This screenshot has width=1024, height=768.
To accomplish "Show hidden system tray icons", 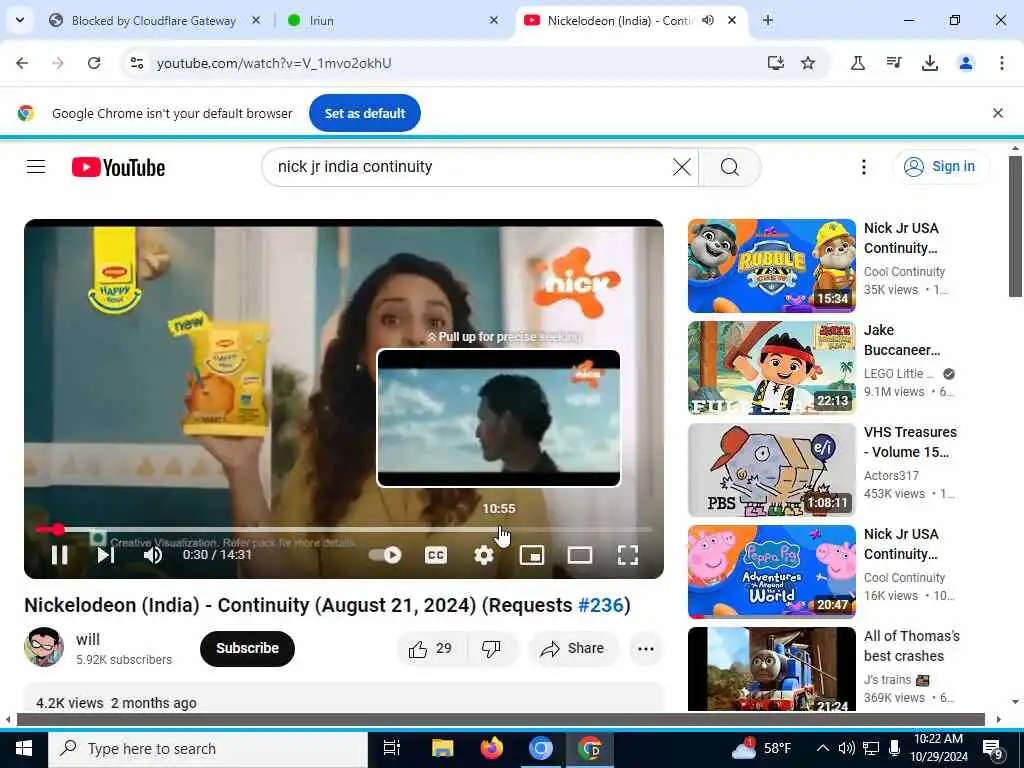I will [823, 748].
